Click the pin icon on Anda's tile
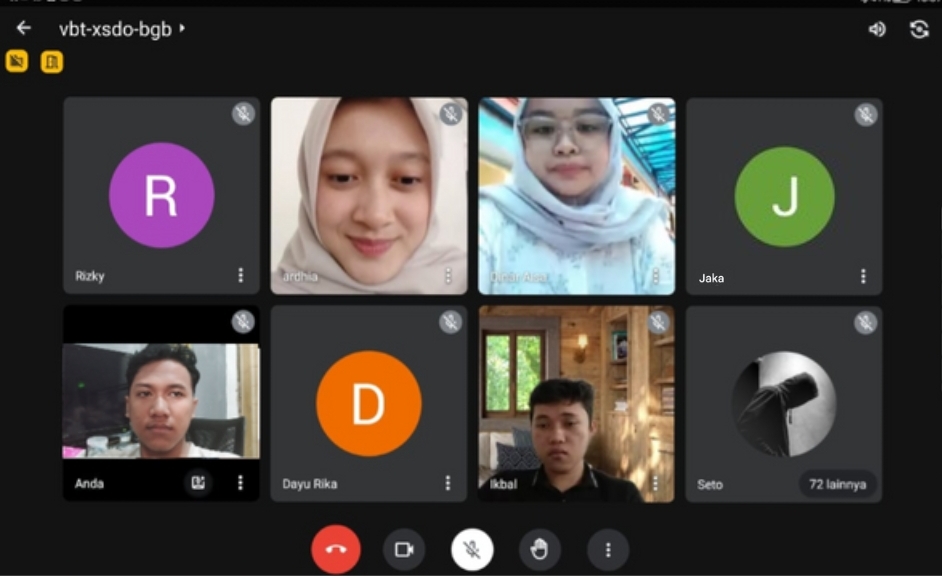Screen dimensions: 942x579 point(198,483)
